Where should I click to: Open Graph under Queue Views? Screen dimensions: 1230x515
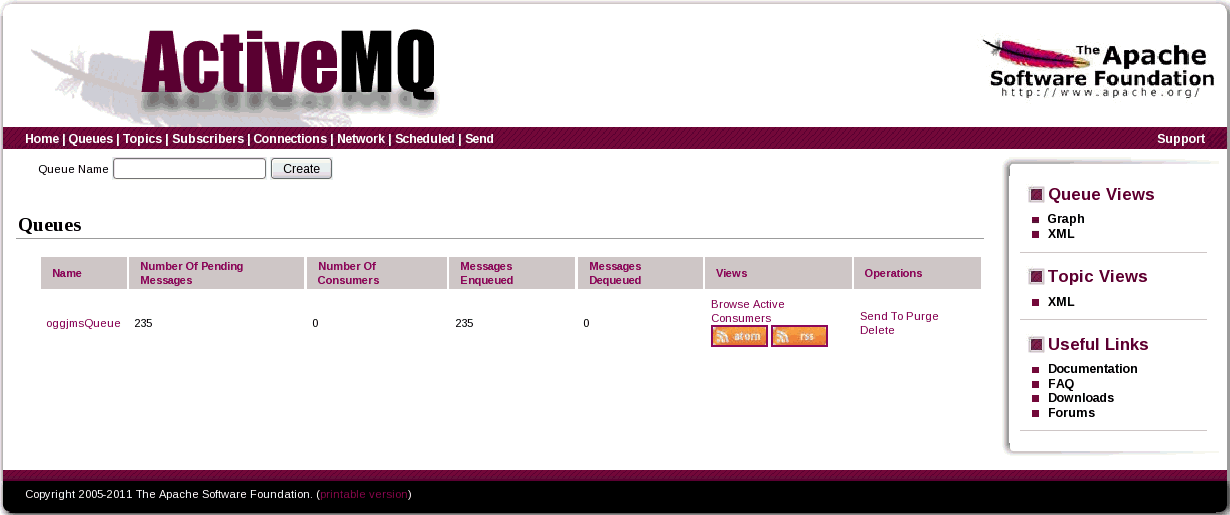point(1066,219)
